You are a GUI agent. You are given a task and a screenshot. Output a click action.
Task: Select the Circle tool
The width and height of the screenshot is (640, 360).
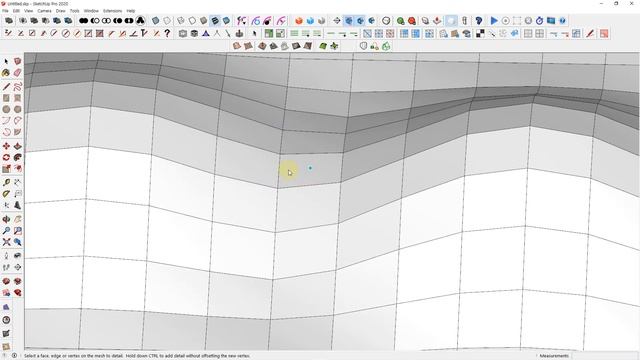pyautogui.click(x=6, y=109)
